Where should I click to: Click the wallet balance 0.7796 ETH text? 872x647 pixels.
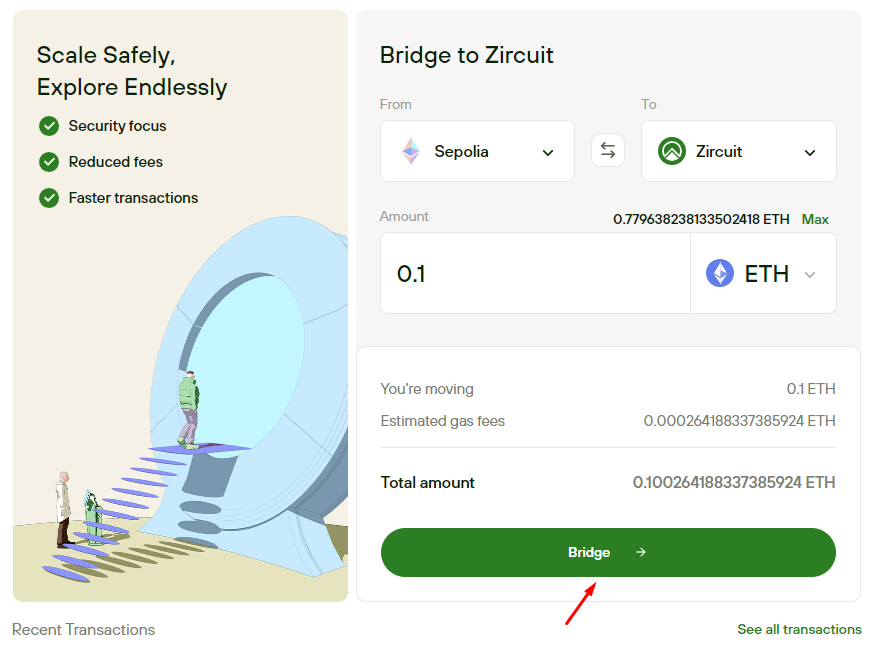[701, 219]
